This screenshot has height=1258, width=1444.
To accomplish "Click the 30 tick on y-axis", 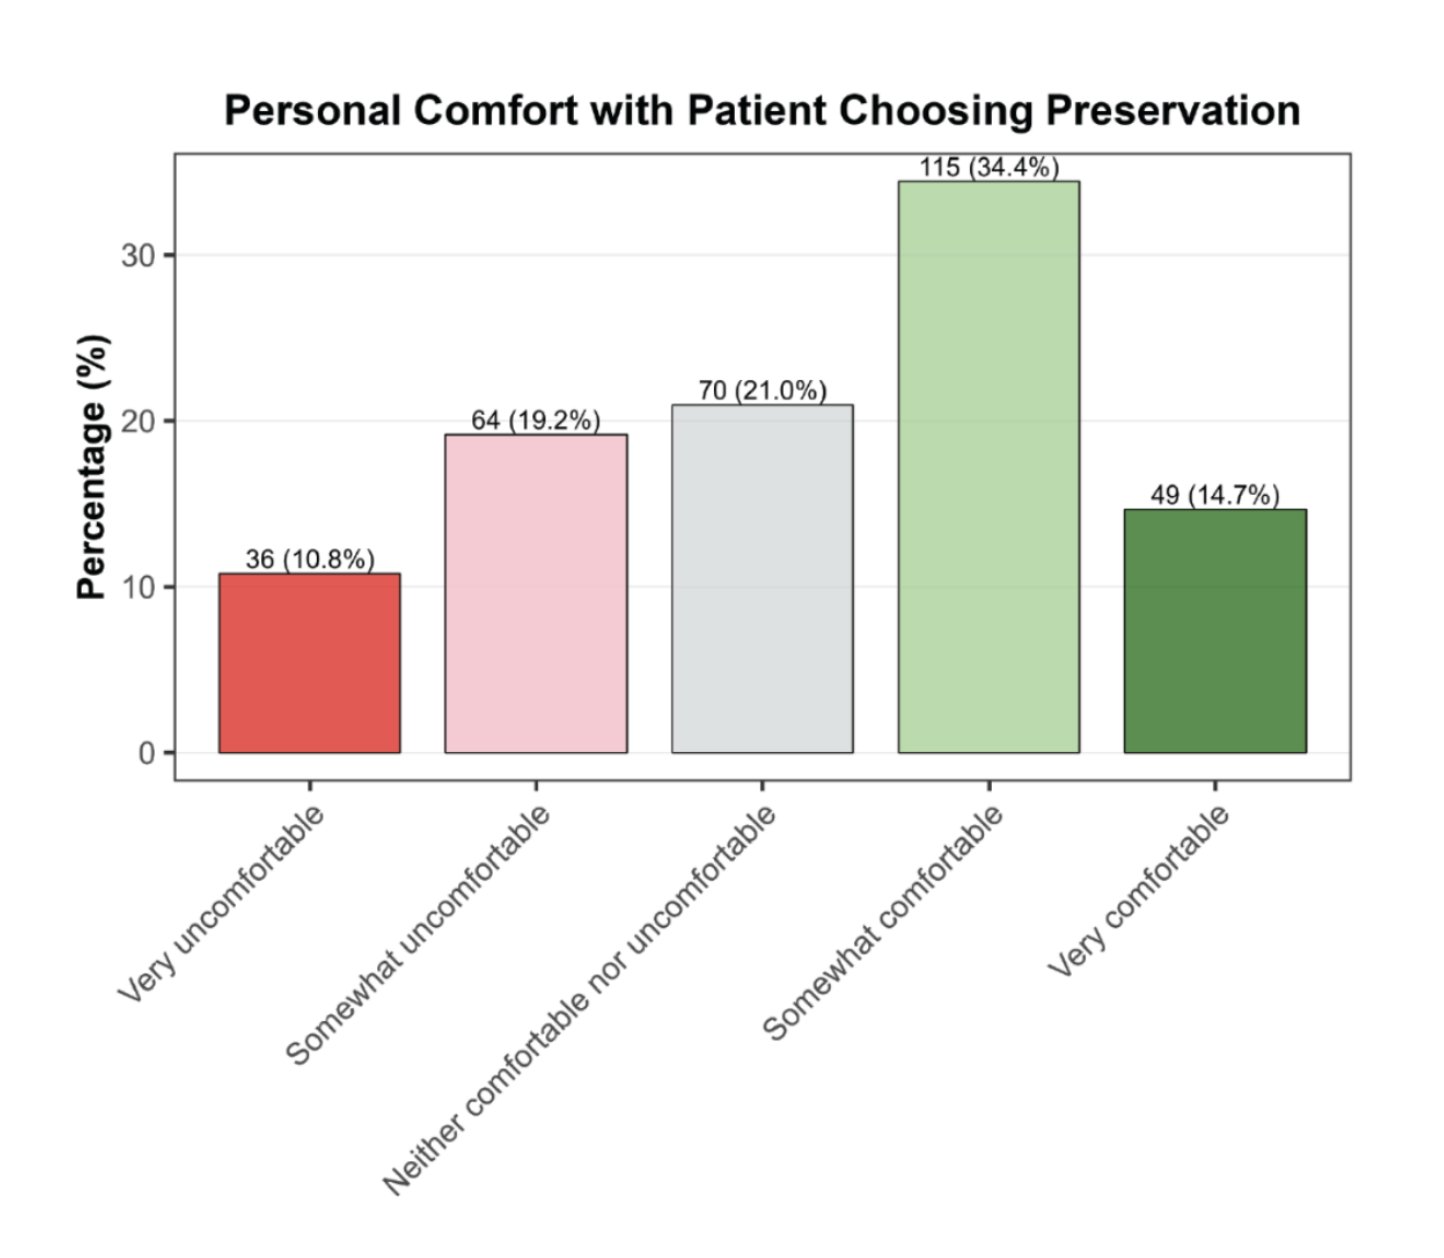I will pos(138,256).
